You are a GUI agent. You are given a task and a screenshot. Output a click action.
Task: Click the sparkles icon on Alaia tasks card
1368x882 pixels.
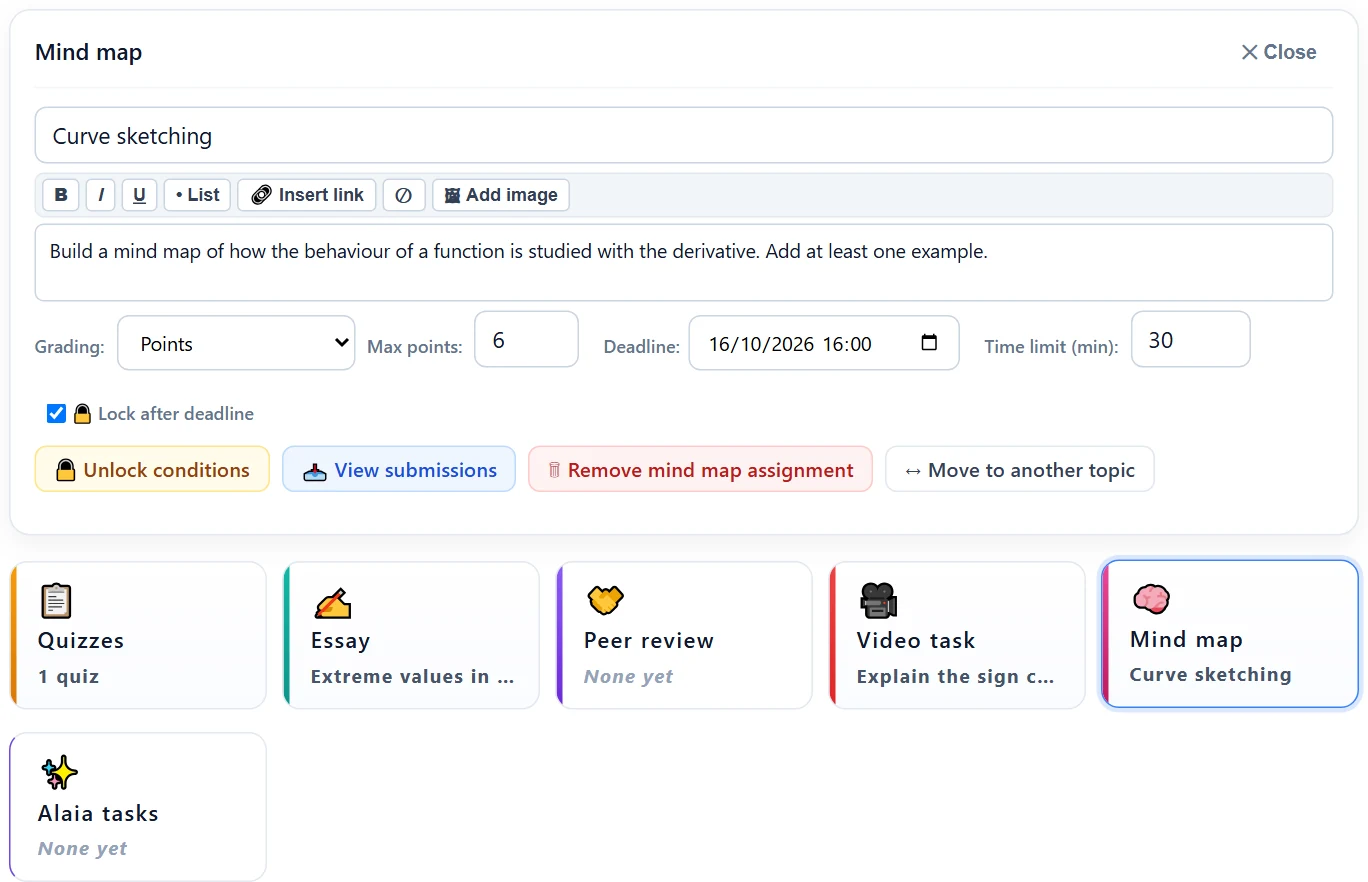click(59, 773)
